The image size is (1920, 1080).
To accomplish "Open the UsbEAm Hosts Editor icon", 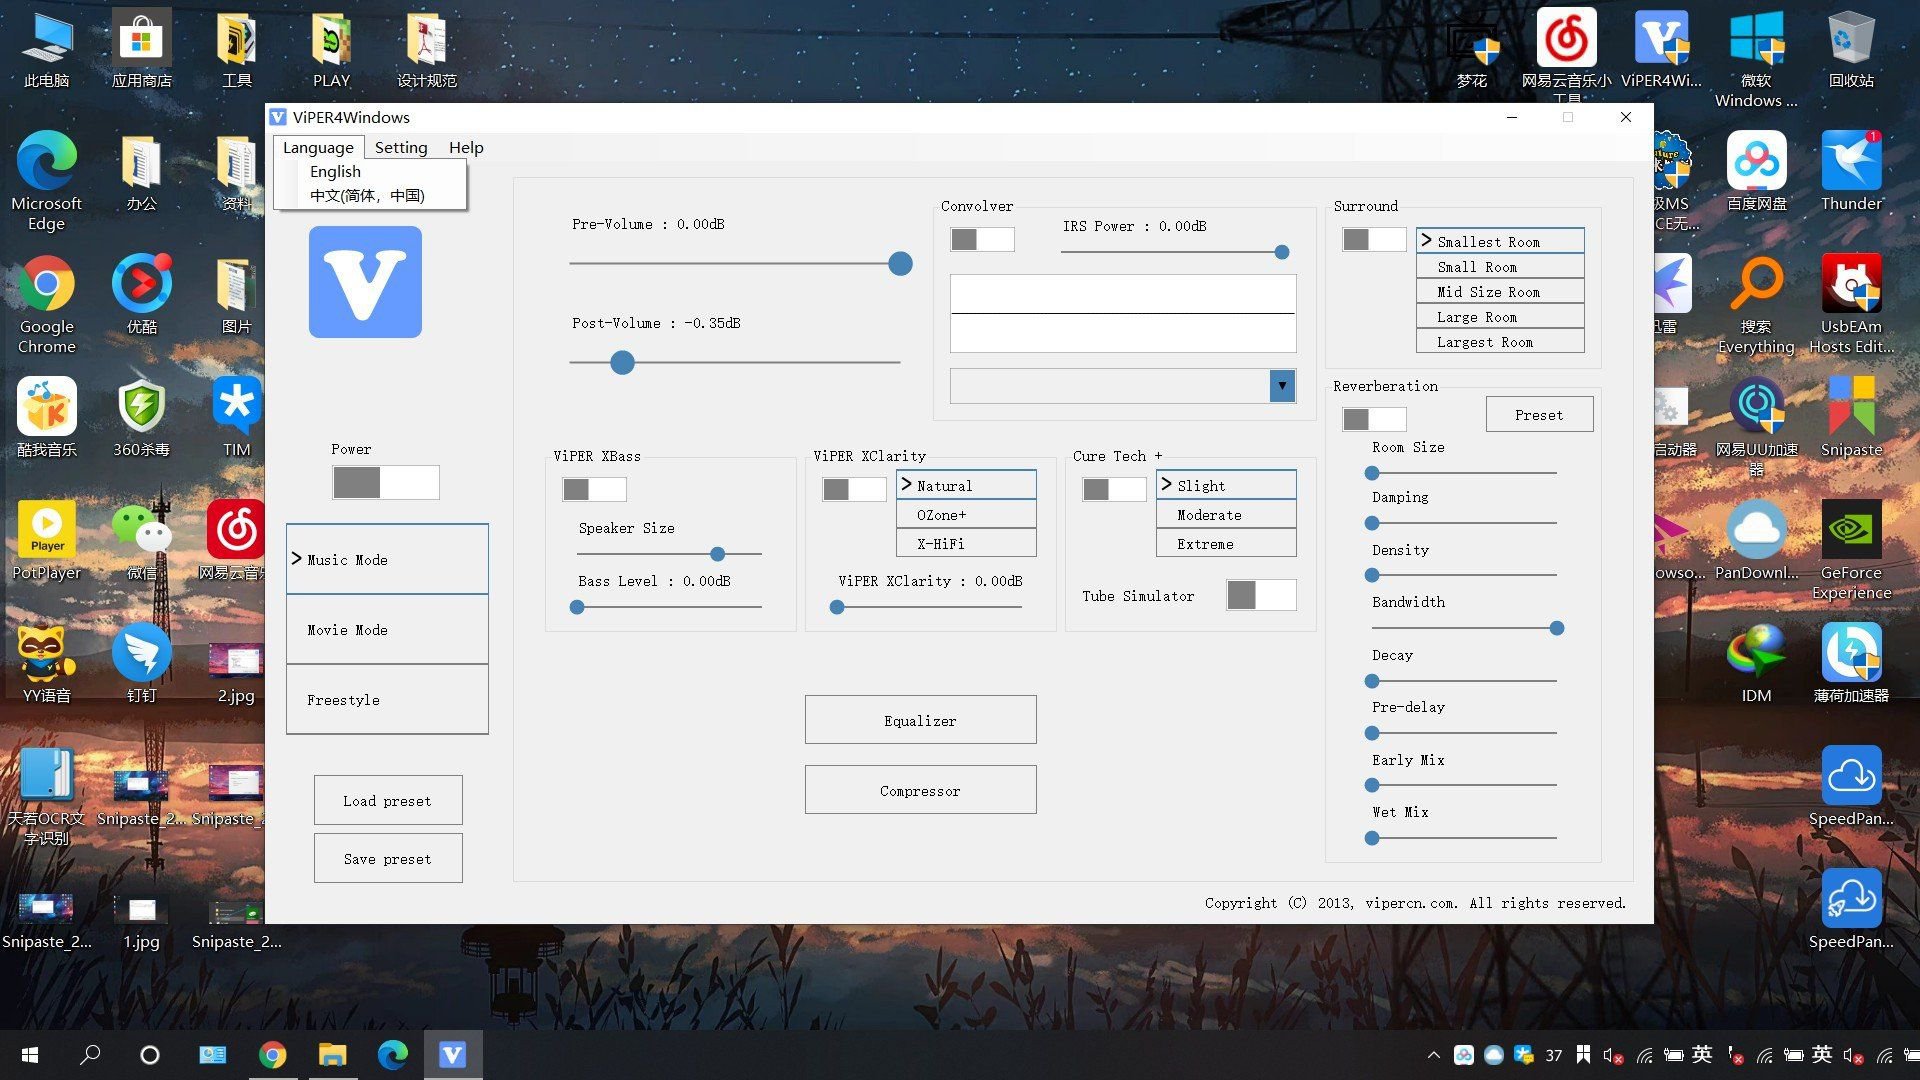I will (1851, 305).
